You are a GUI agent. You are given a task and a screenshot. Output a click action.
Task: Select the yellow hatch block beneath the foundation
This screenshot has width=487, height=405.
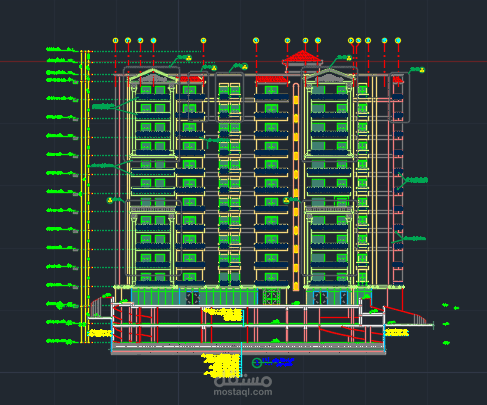221,365
